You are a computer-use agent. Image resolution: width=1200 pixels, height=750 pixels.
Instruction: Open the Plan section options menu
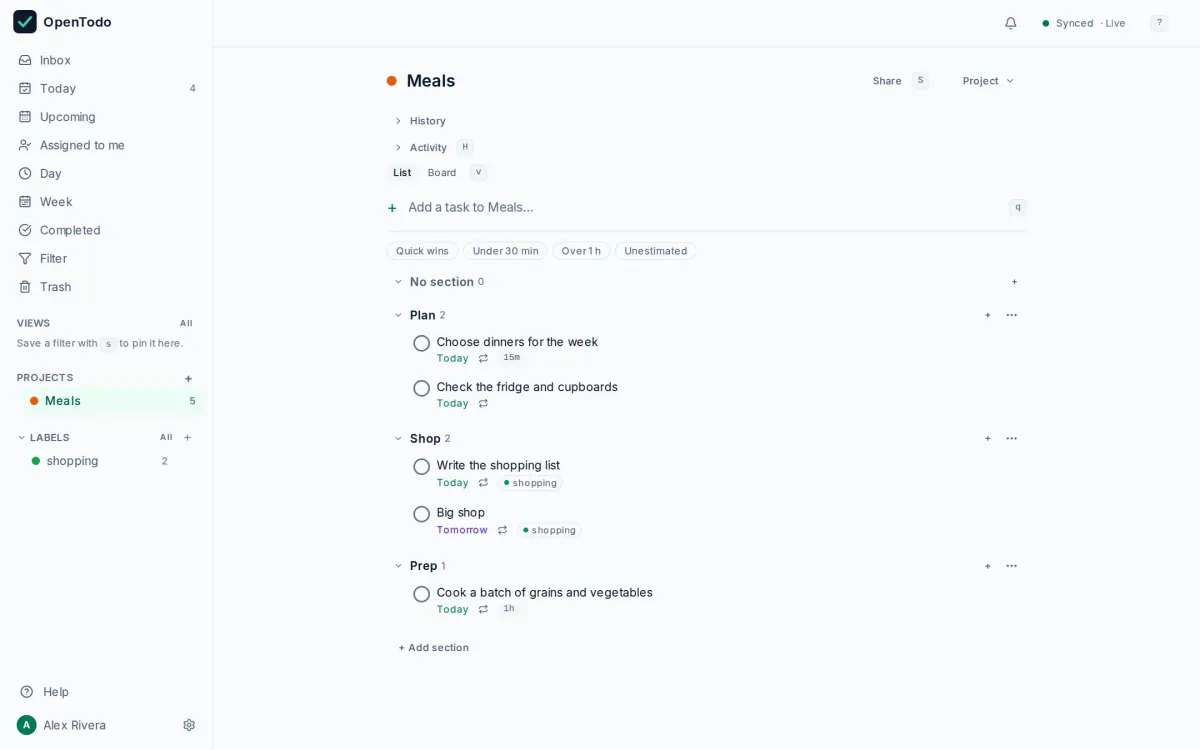click(x=1012, y=315)
